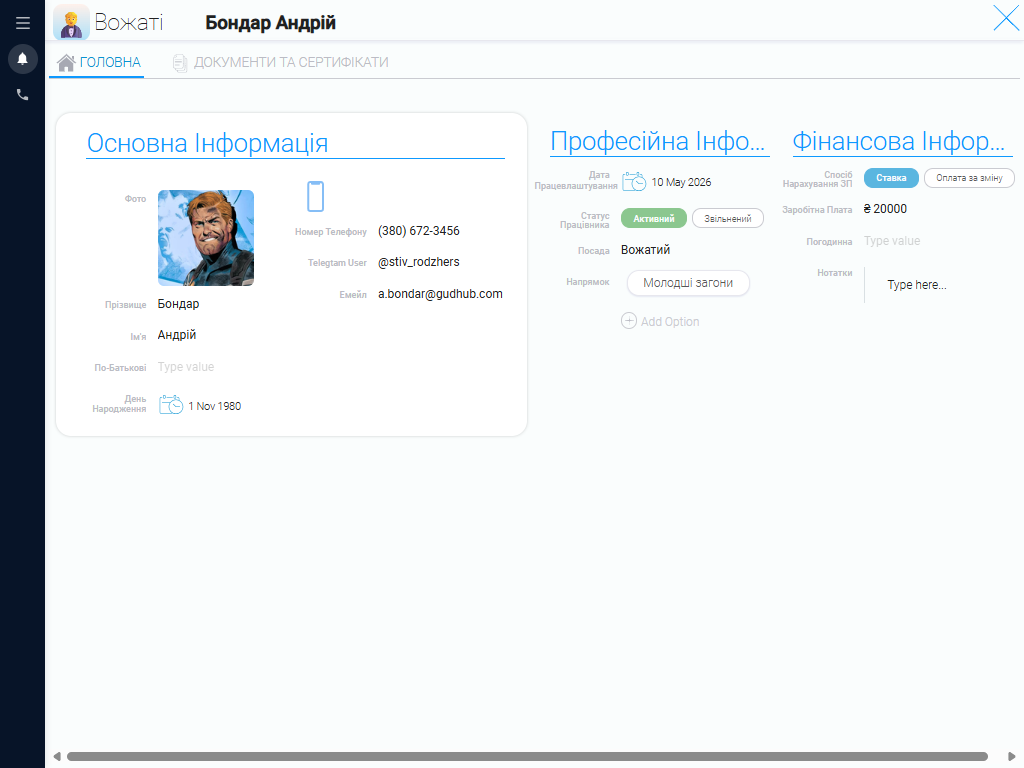Click the right scroll arrow at bottom
The height and width of the screenshot is (768, 1024).
coord(1012,756)
